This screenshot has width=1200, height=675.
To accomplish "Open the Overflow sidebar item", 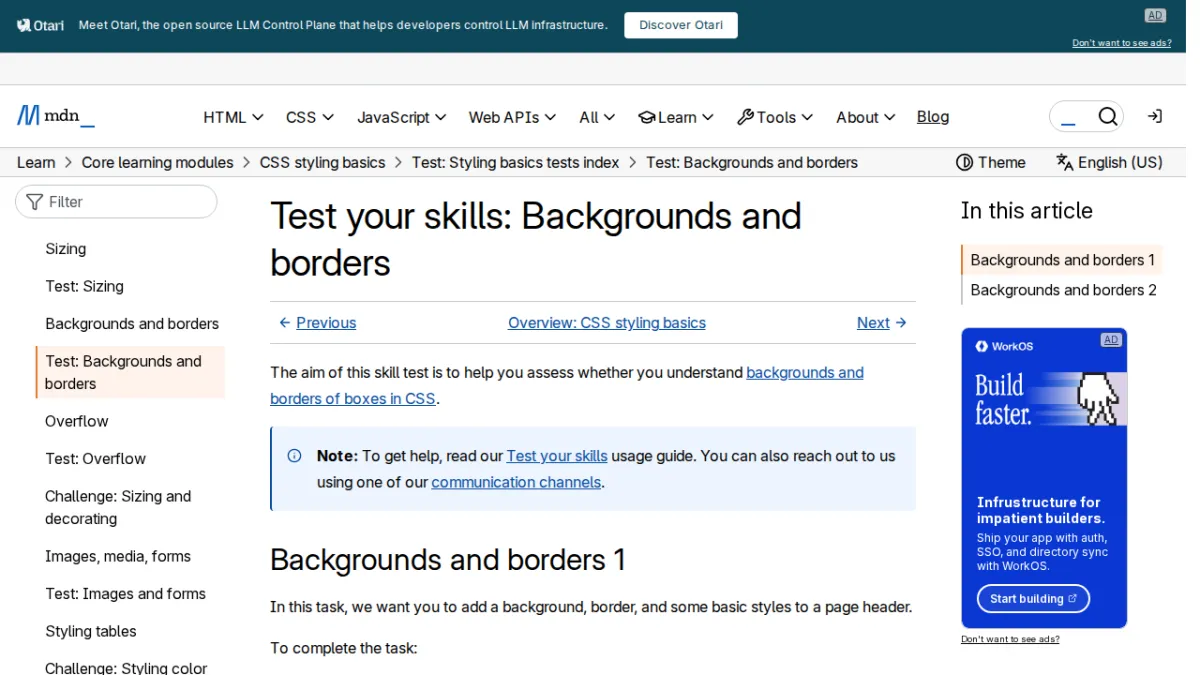I will (77, 421).
